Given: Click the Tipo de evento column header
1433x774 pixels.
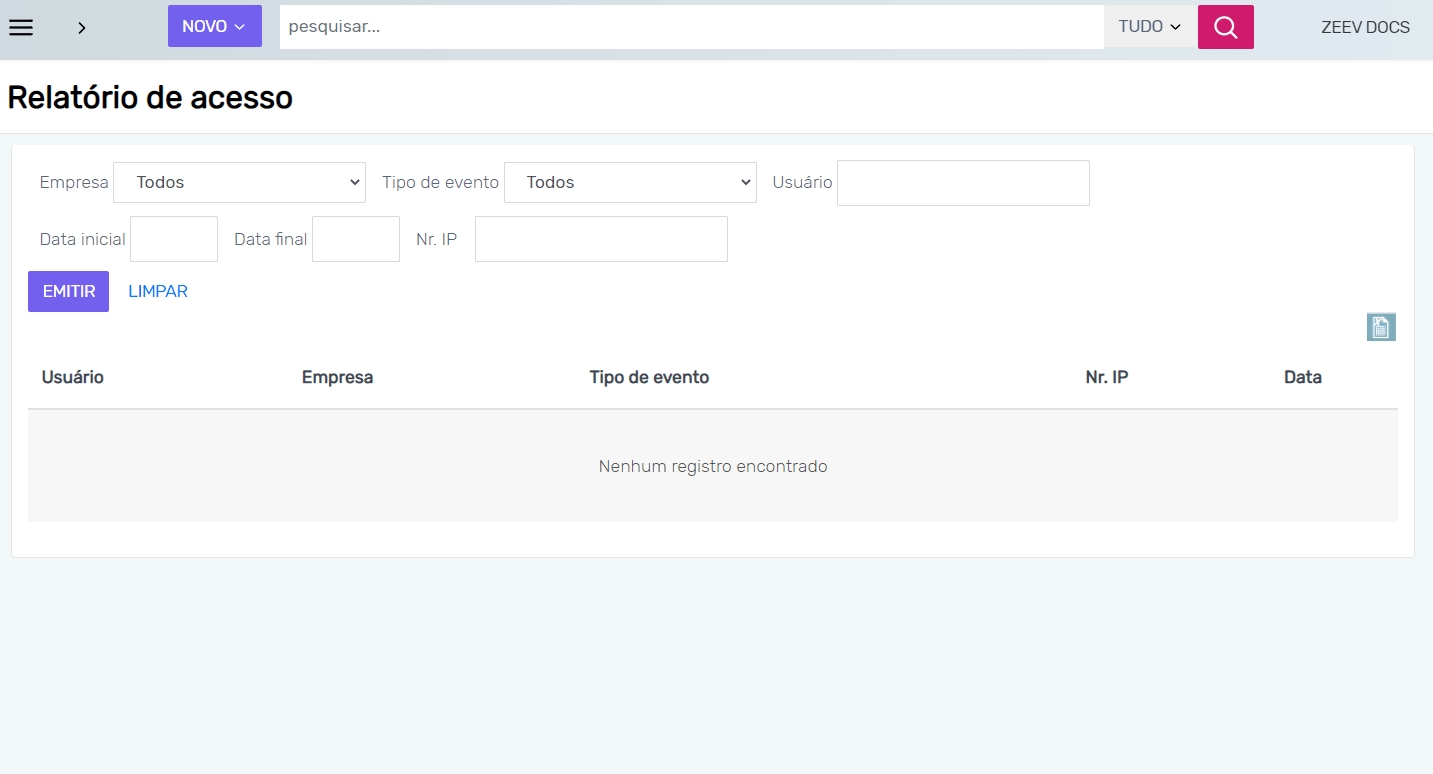Looking at the screenshot, I should click(x=649, y=377).
